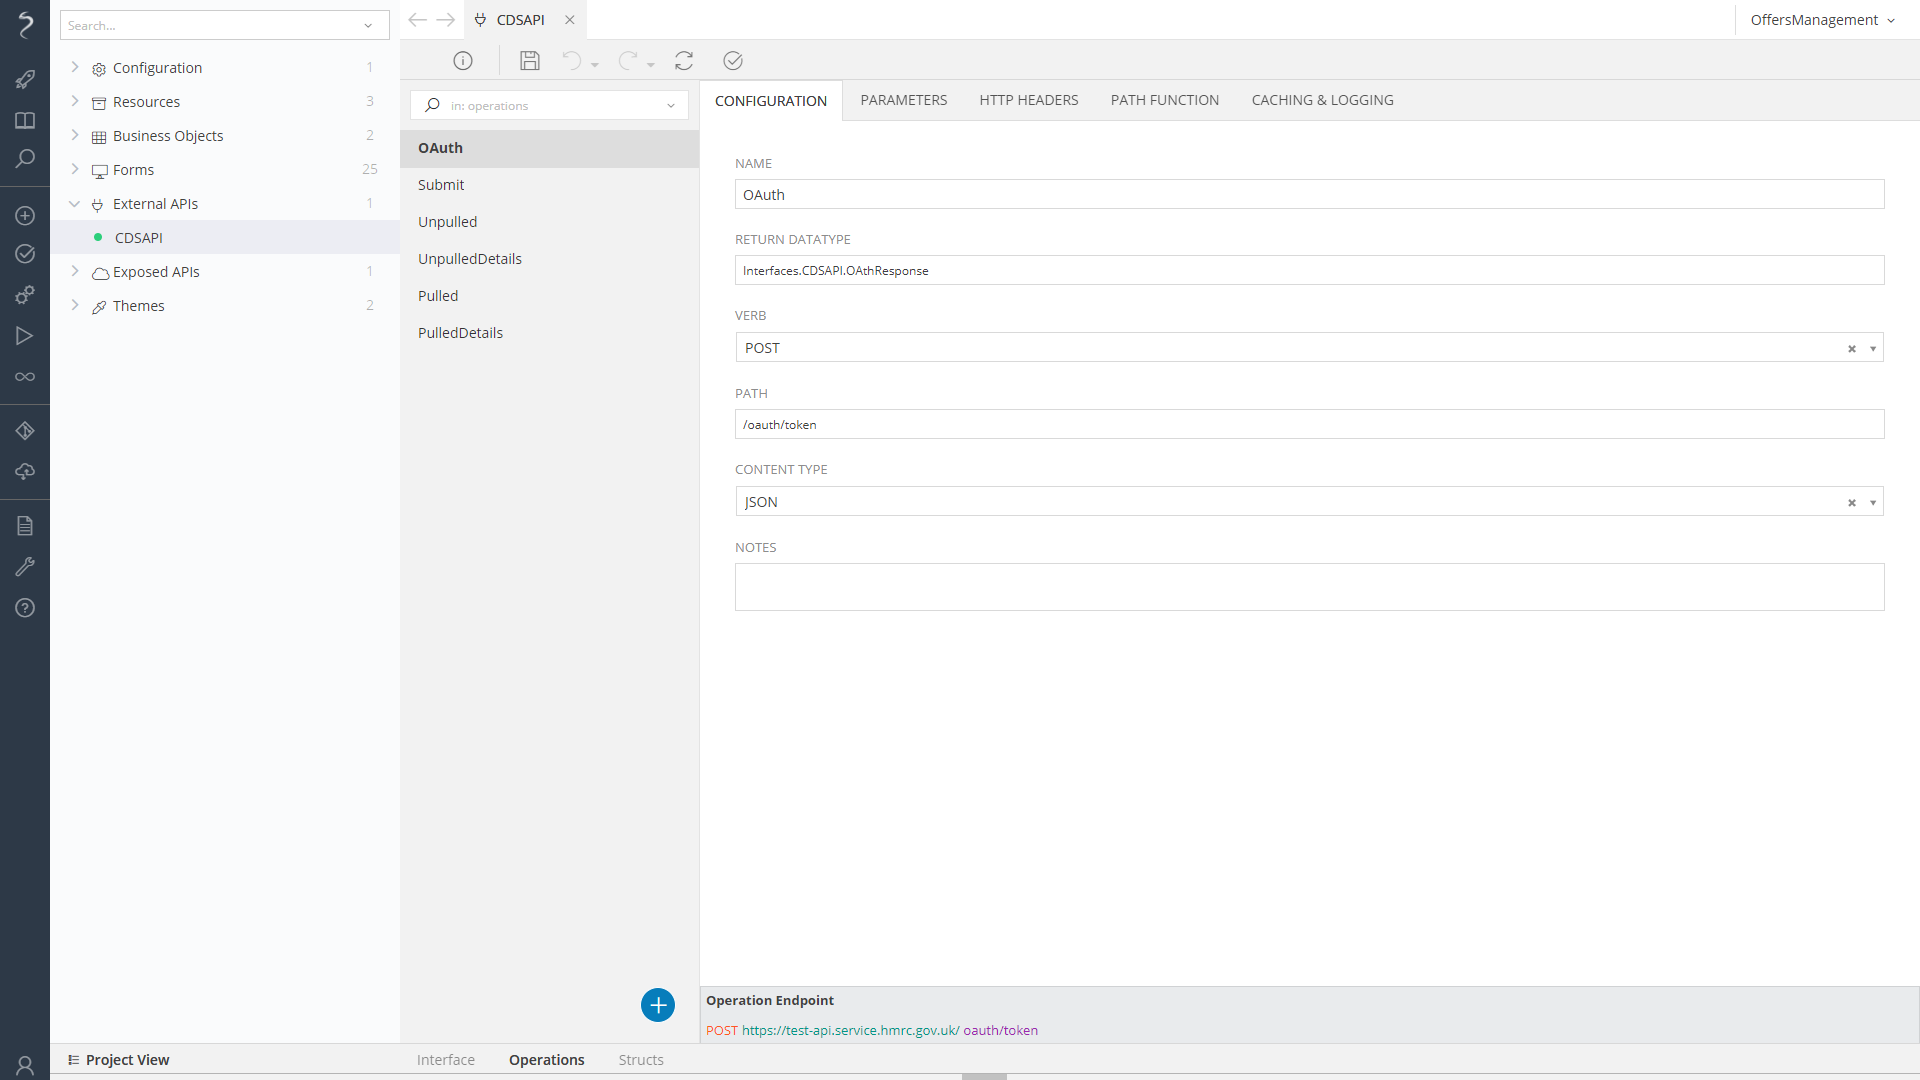Click the test-api.service.hmrc.gov.uk endpoint link
The height and width of the screenshot is (1080, 1920).
pos(850,1030)
